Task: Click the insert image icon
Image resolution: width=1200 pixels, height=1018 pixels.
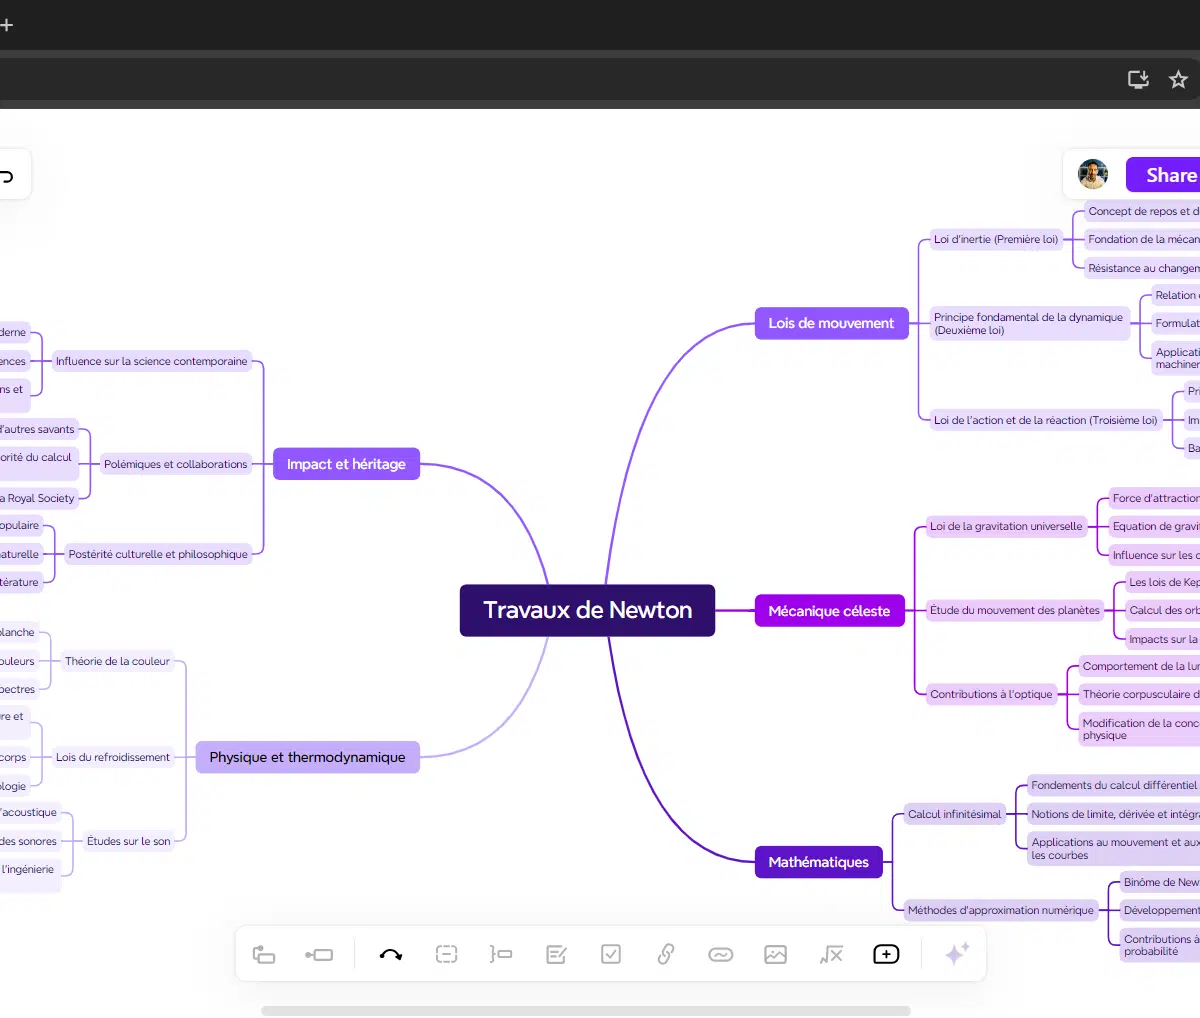Action: [776, 955]
